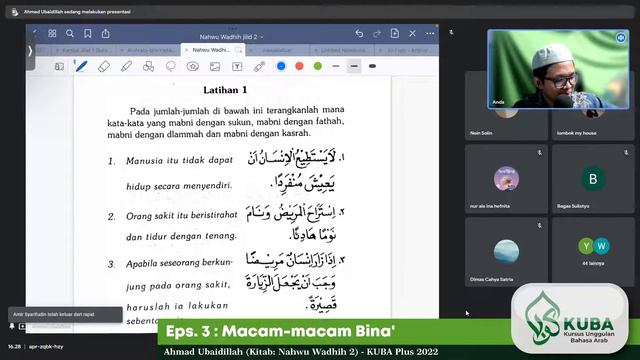Close the editing mode with X icon
Viewport: 640px width, 360px height.
[413, 33]
